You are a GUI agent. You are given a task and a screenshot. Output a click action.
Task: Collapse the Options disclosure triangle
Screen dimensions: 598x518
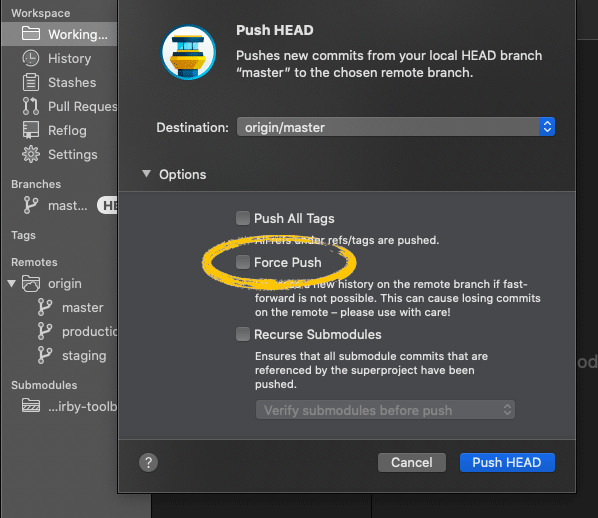click(x=146, y=174)
